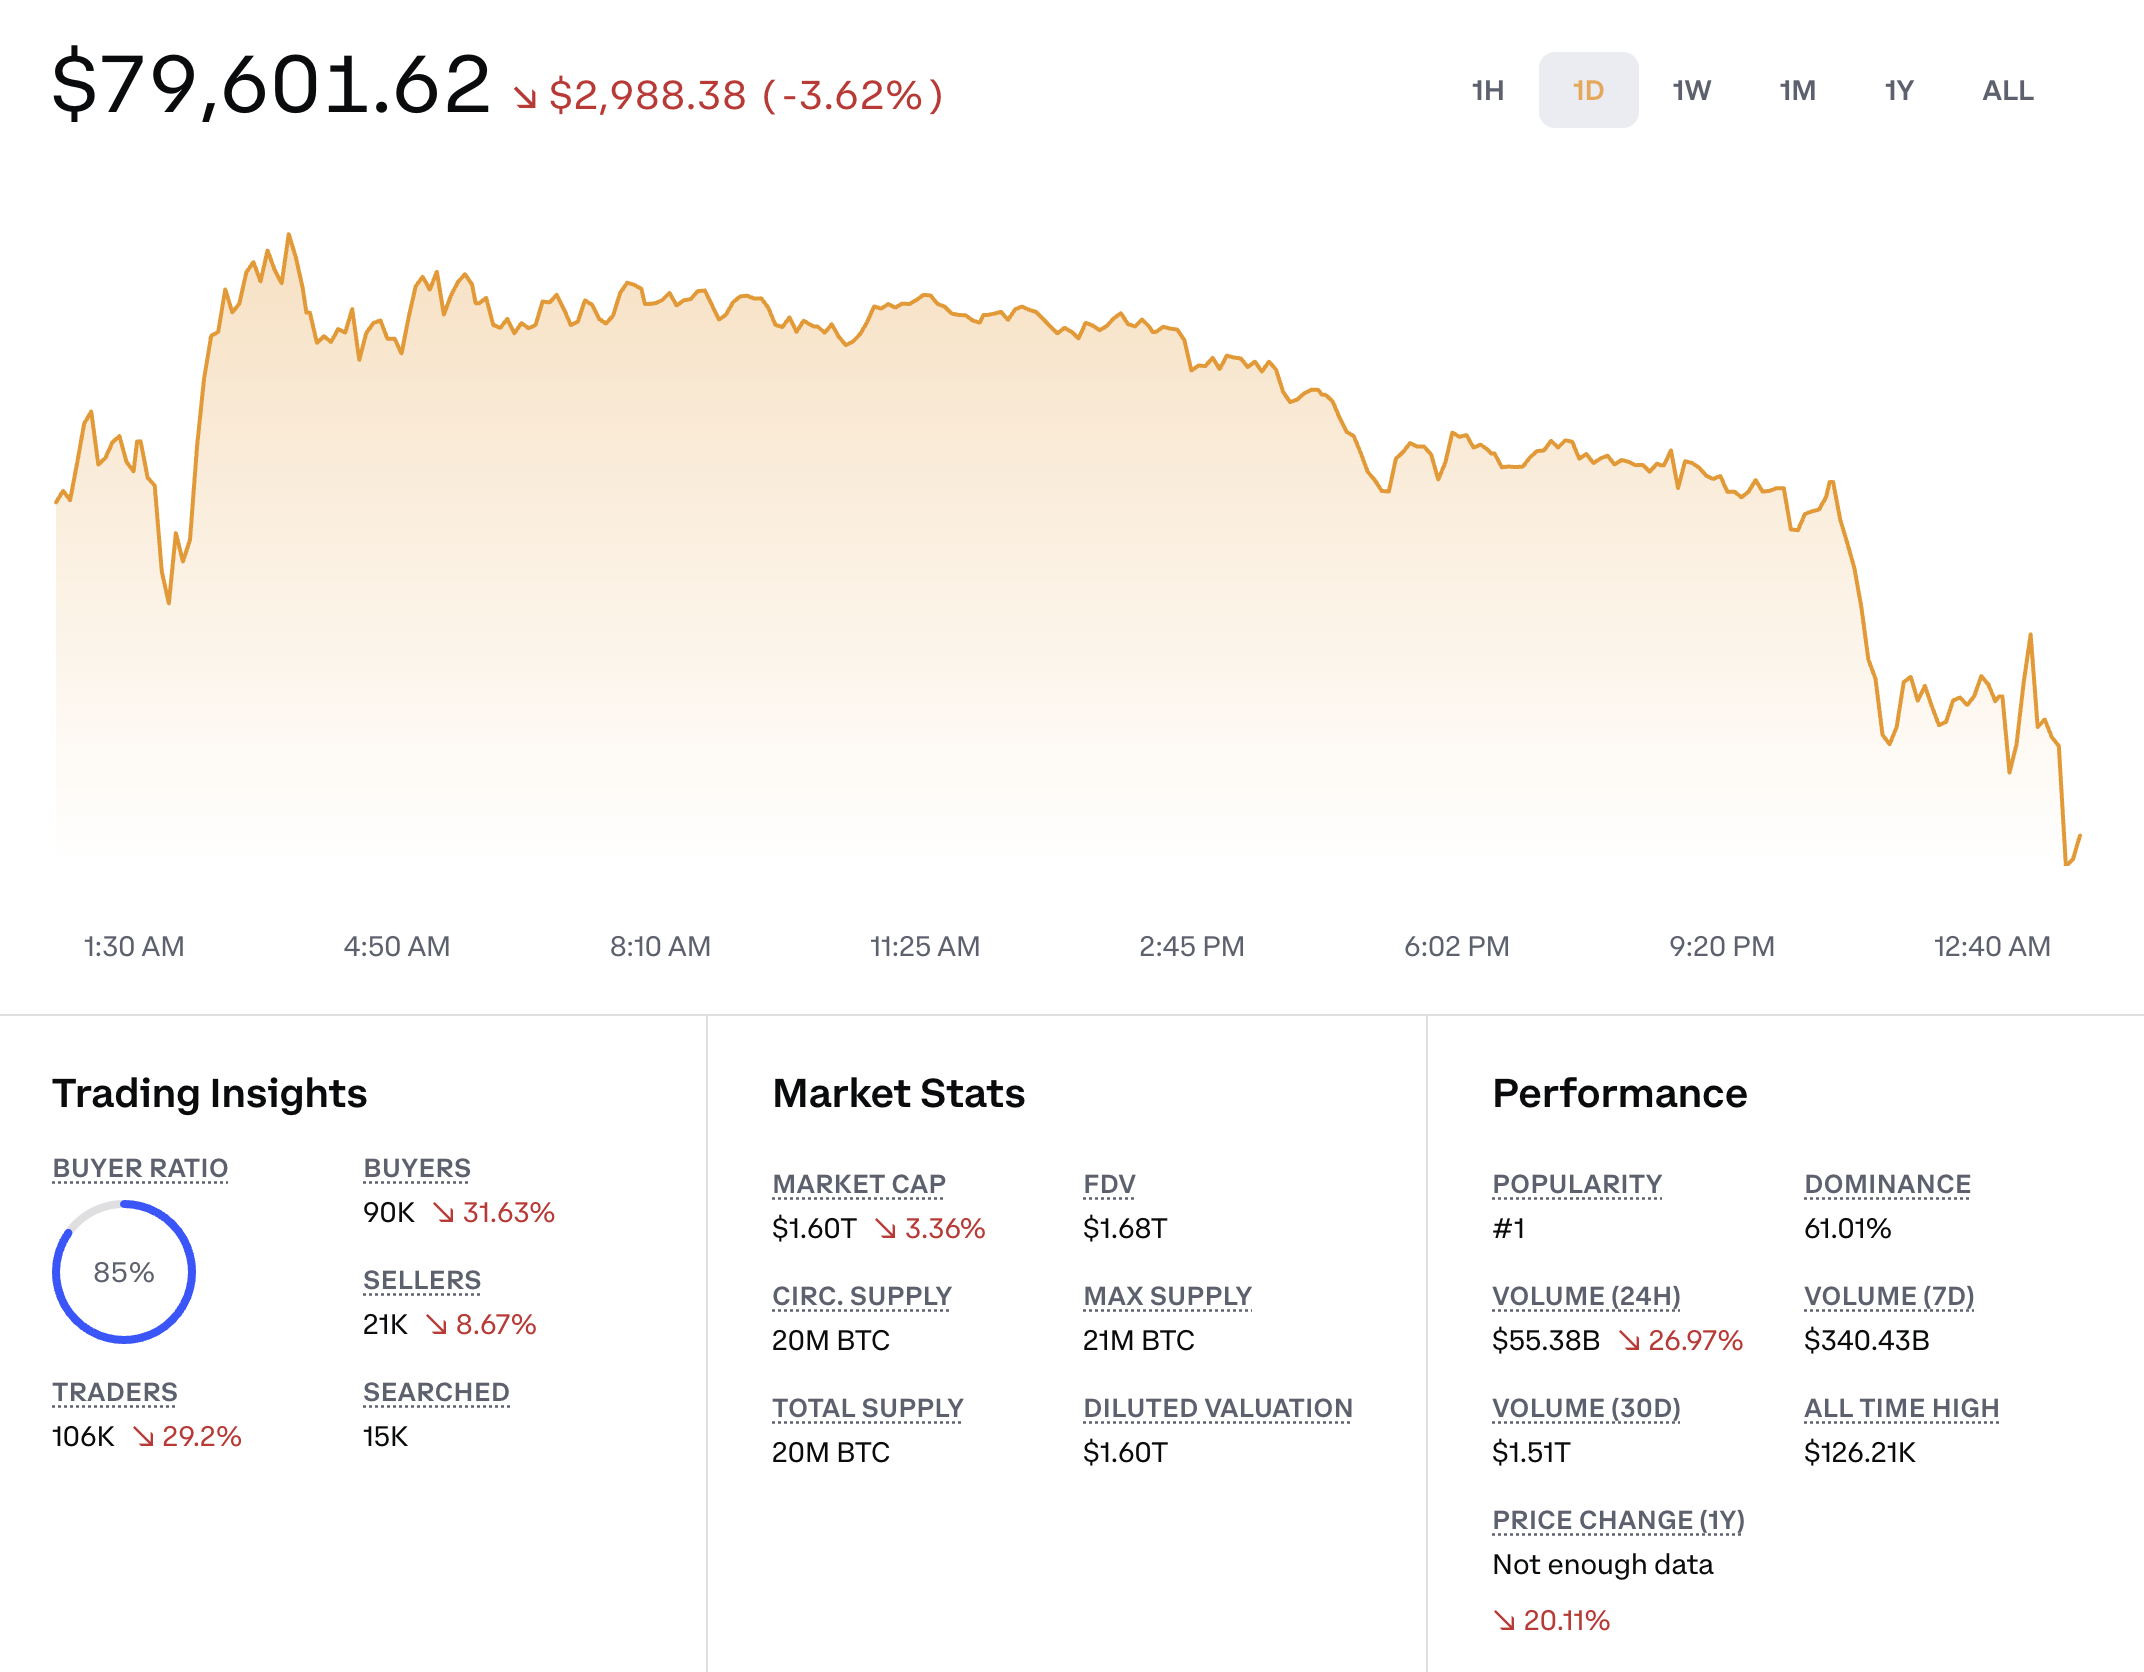The width and height of the screenshot is (2144, 1672).
Task: Click the ALL TIME HIGH label
Action: click(x=1901, y=1408)
